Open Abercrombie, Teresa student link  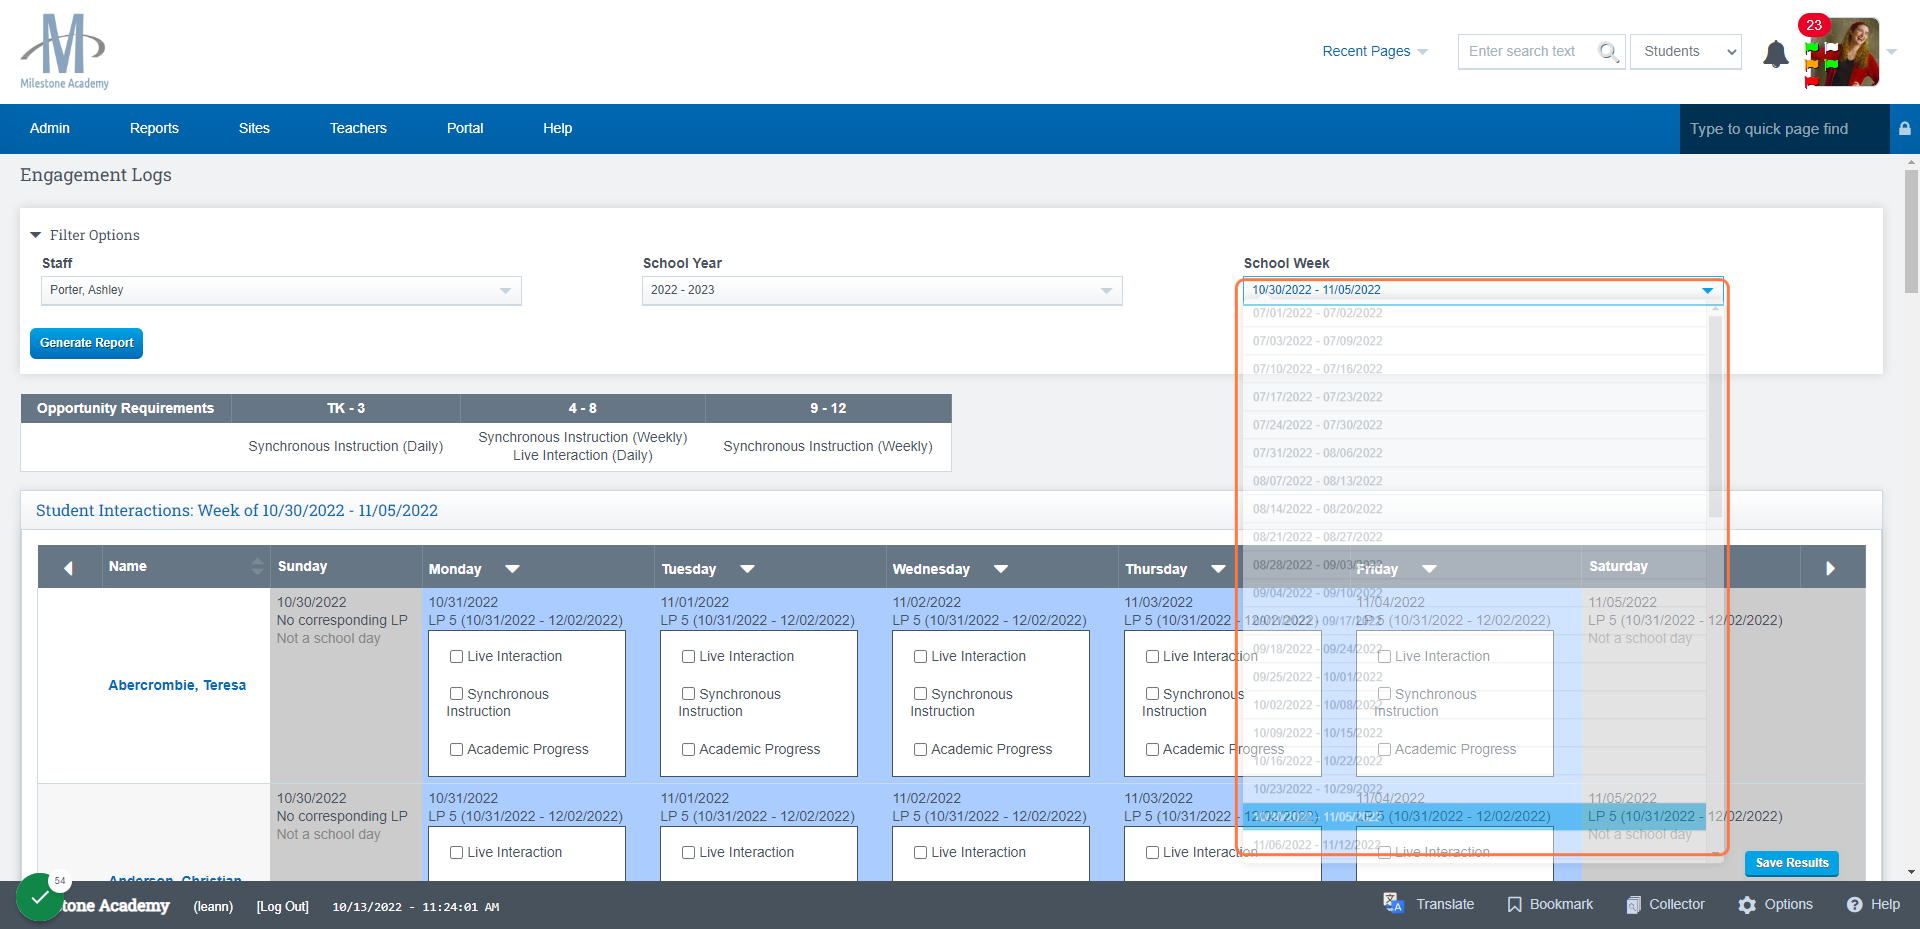coord(177,685)
